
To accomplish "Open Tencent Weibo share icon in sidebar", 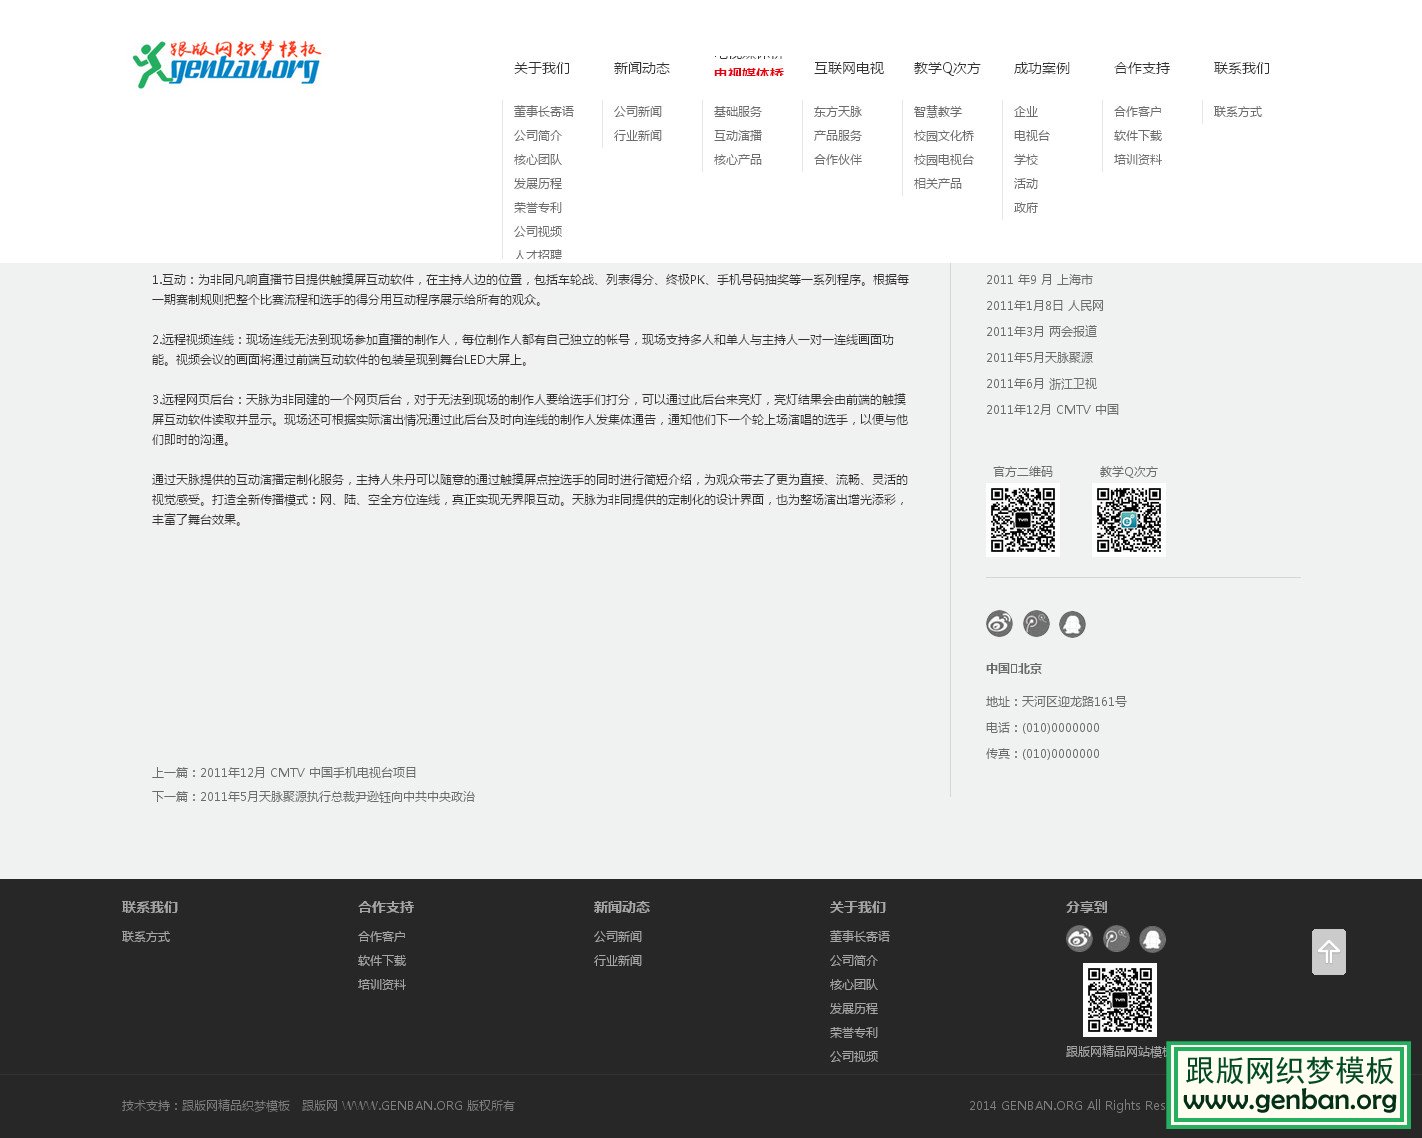I will point(1036,623).
